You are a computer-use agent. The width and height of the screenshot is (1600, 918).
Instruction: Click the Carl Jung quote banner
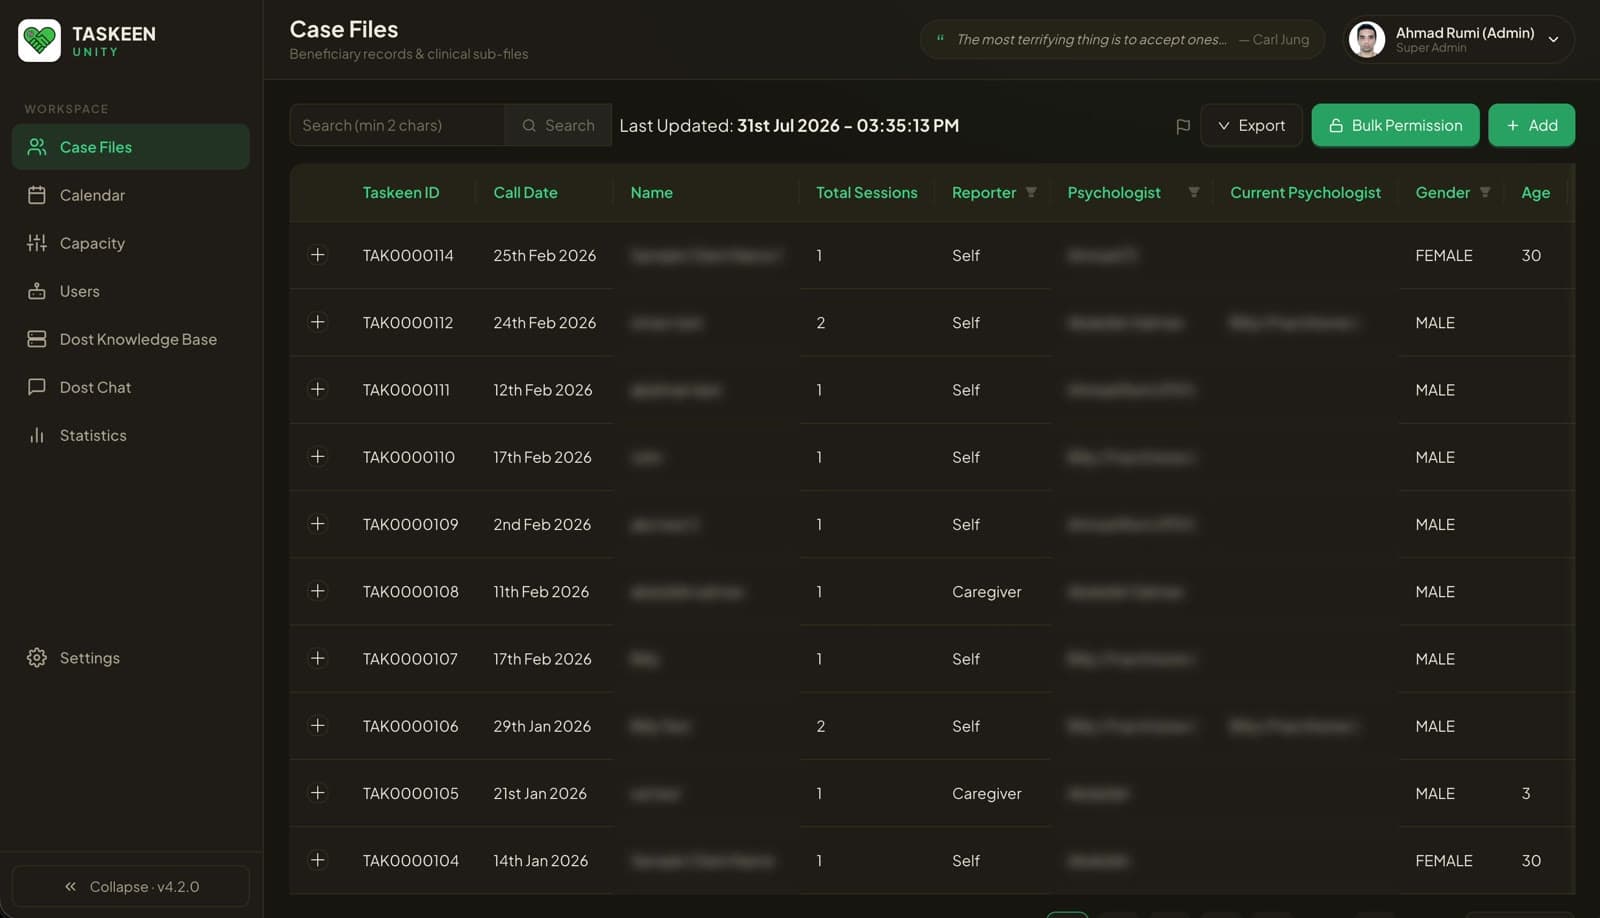click(x=1122, y=40)
